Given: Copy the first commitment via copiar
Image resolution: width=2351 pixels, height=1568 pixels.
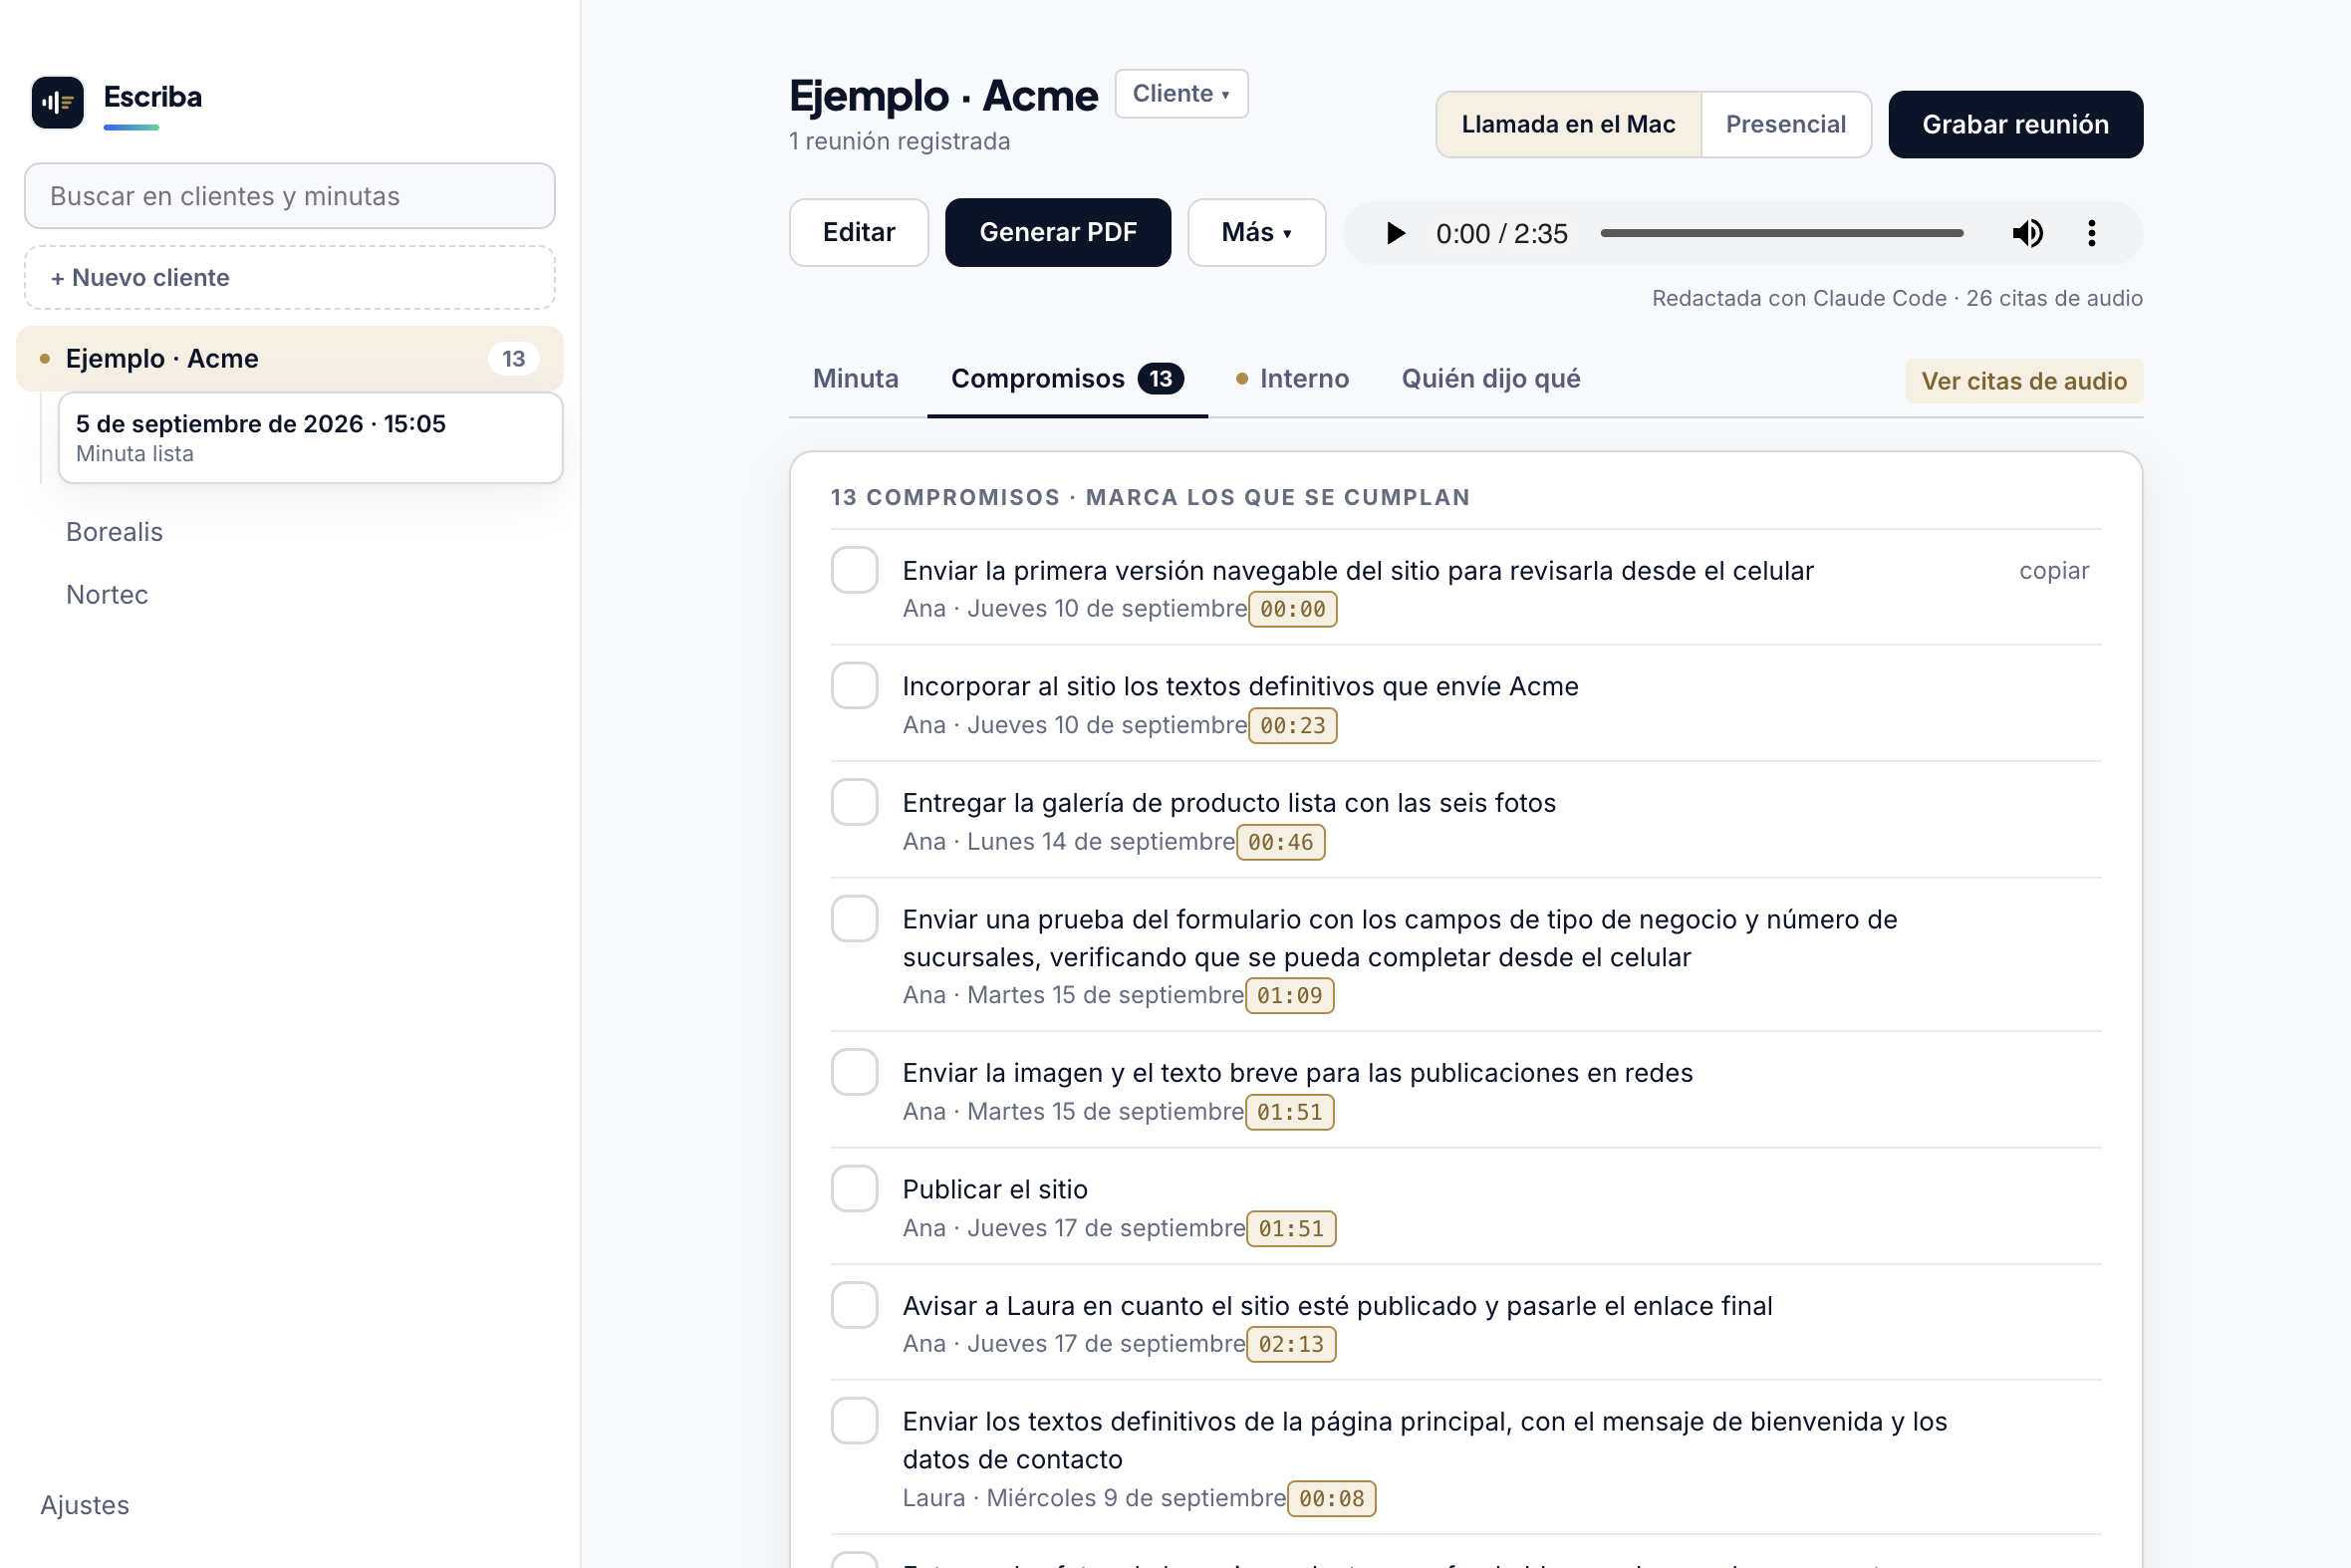Looking at the screenshot, I should coord(2053,570).
